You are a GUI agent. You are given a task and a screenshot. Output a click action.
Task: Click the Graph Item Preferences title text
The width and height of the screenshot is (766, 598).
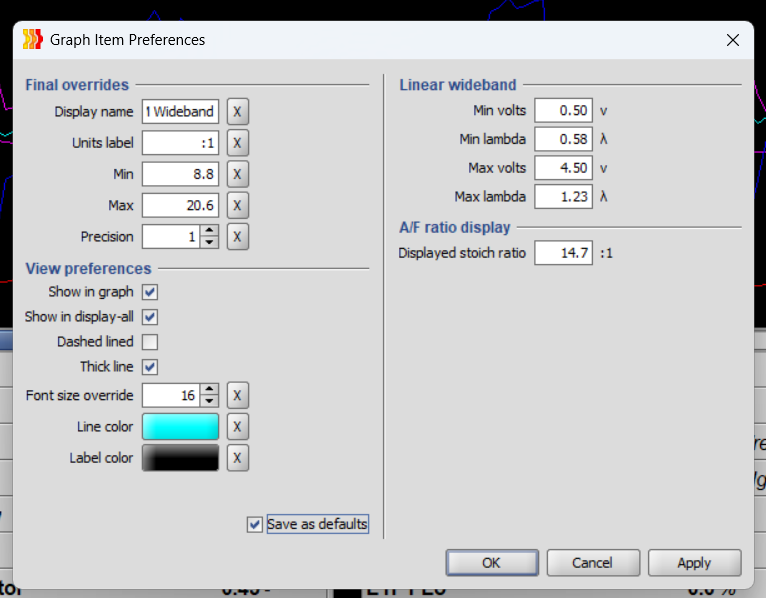(128, 40)
